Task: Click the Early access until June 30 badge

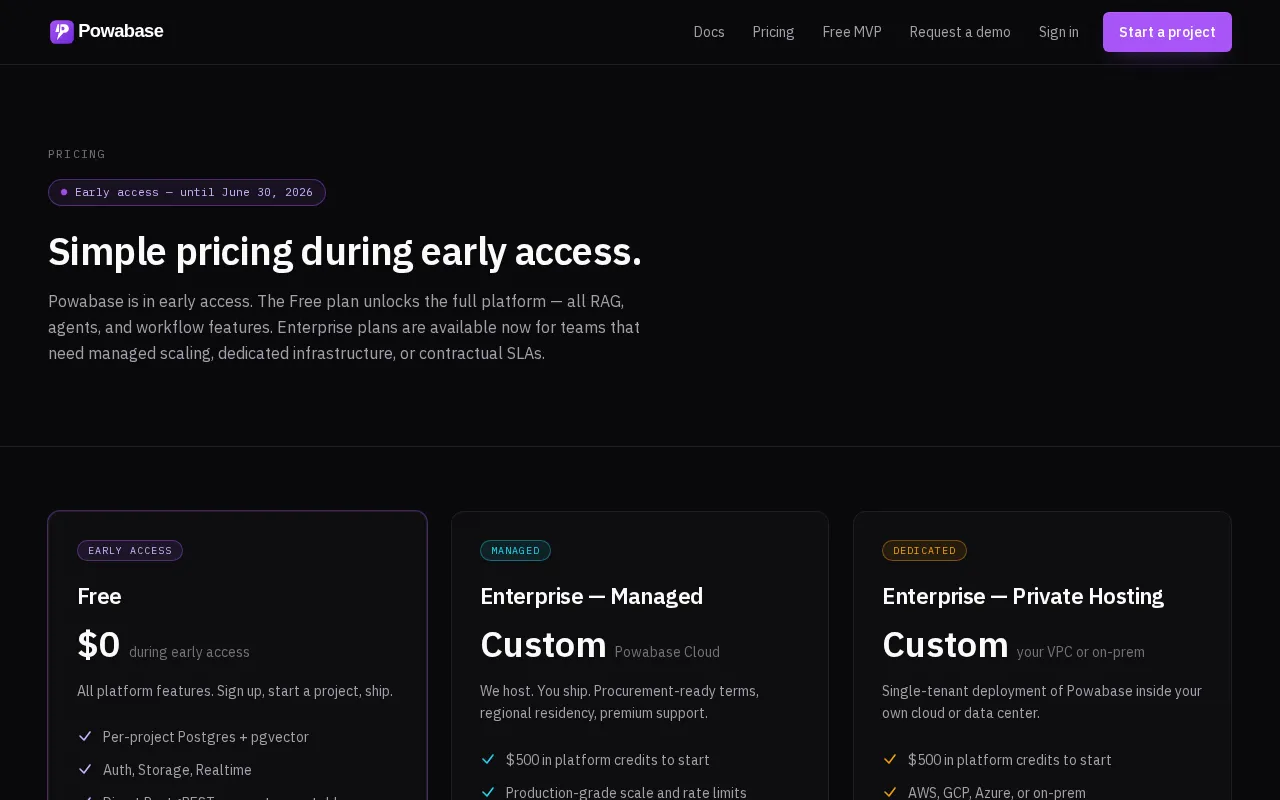Action: click(187, 192)
